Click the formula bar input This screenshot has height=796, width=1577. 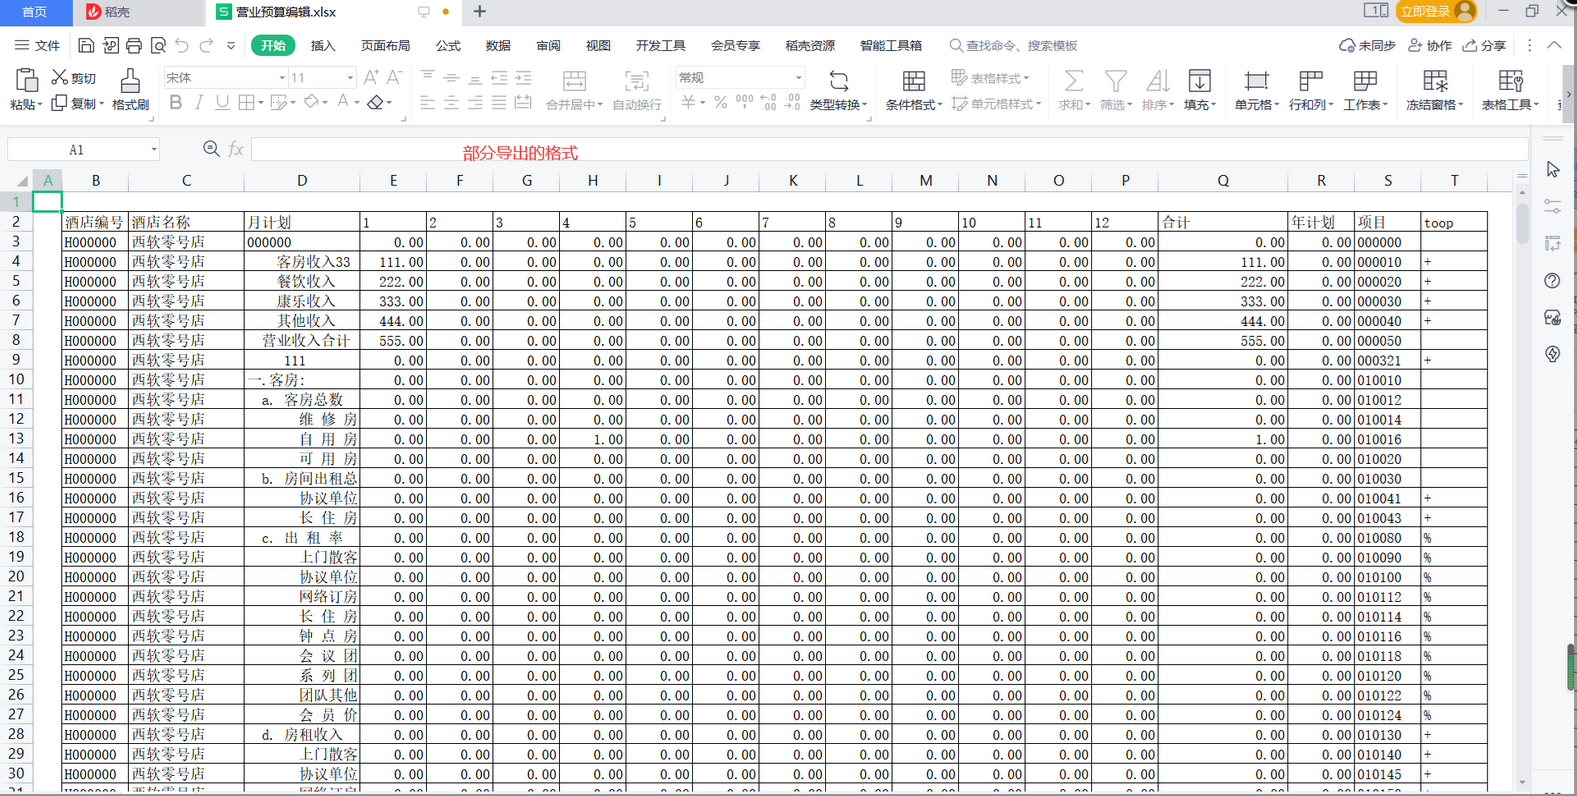click(889, 150)
